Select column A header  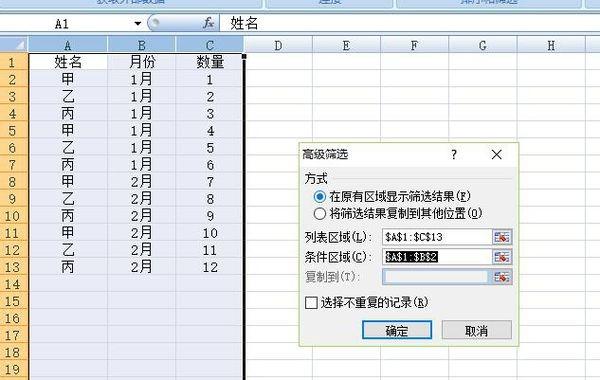(68, 45)
